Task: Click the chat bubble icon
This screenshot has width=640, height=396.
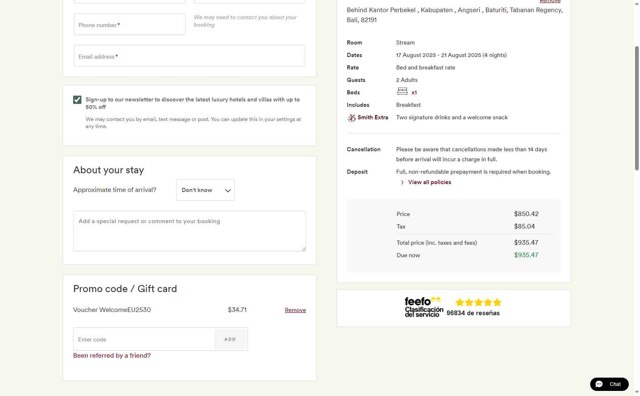Action: (599, 384)
